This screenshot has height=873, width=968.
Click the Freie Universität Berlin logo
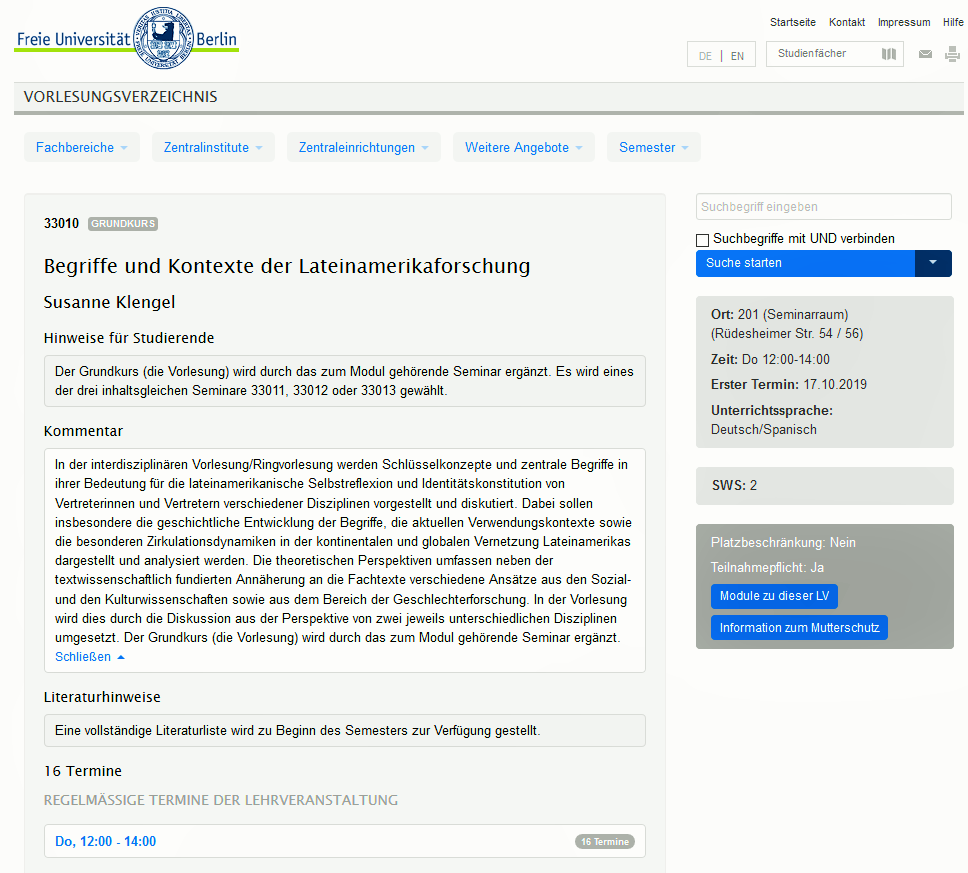coord(127,38)
